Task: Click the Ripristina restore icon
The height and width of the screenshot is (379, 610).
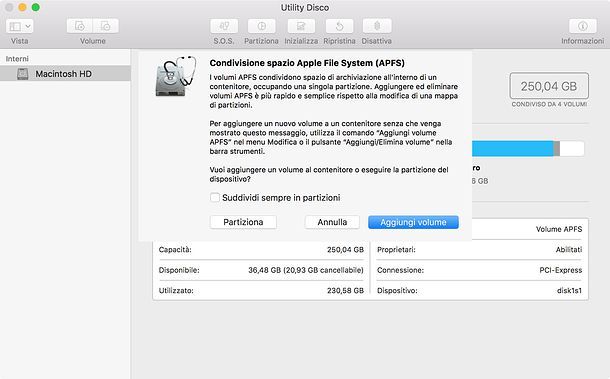Action: coord(339,26)
